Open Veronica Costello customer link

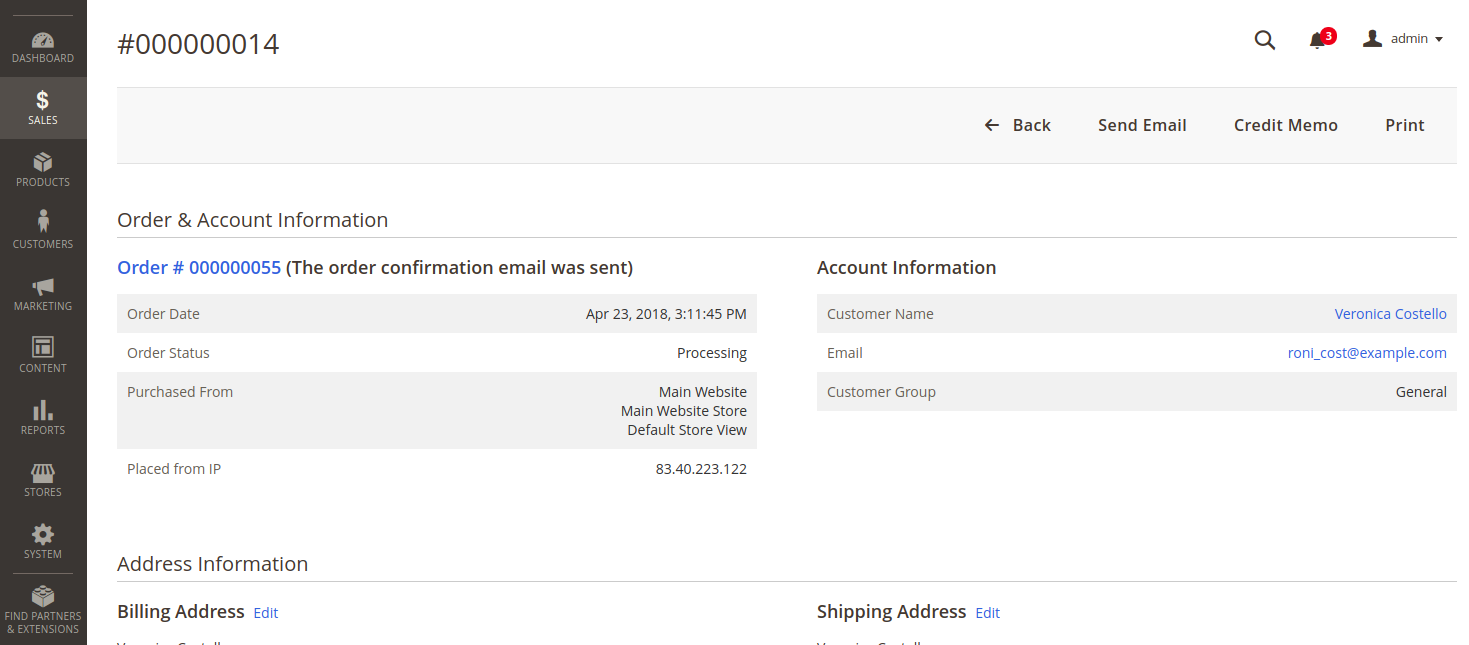click(x=1390, y=314)
